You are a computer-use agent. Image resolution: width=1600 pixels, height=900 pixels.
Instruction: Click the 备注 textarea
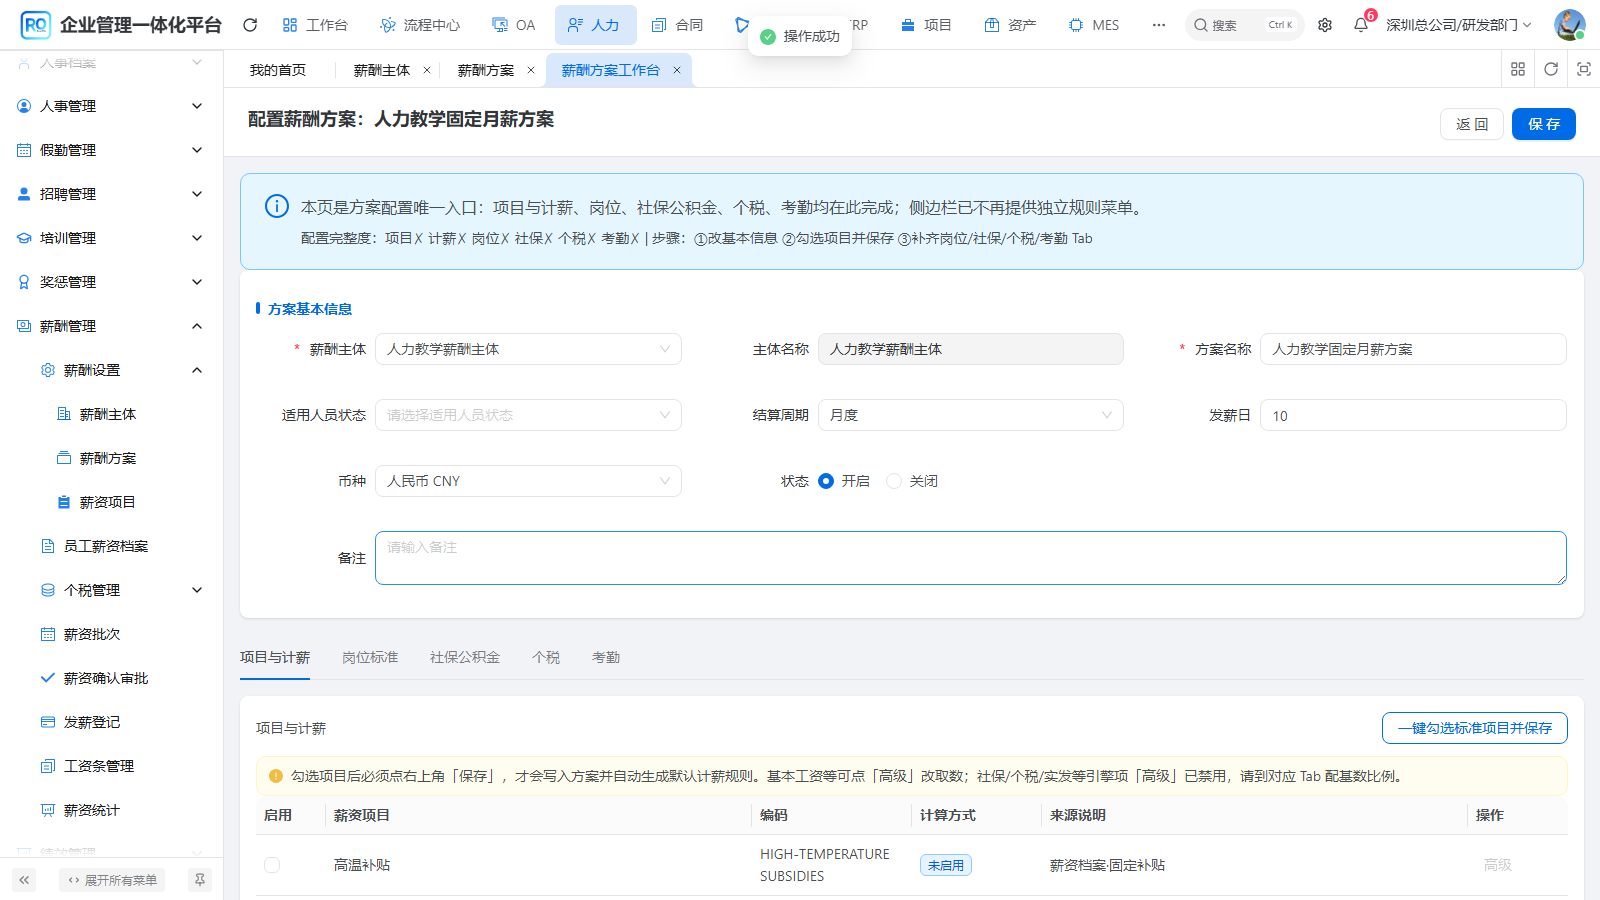pos(971,558)
